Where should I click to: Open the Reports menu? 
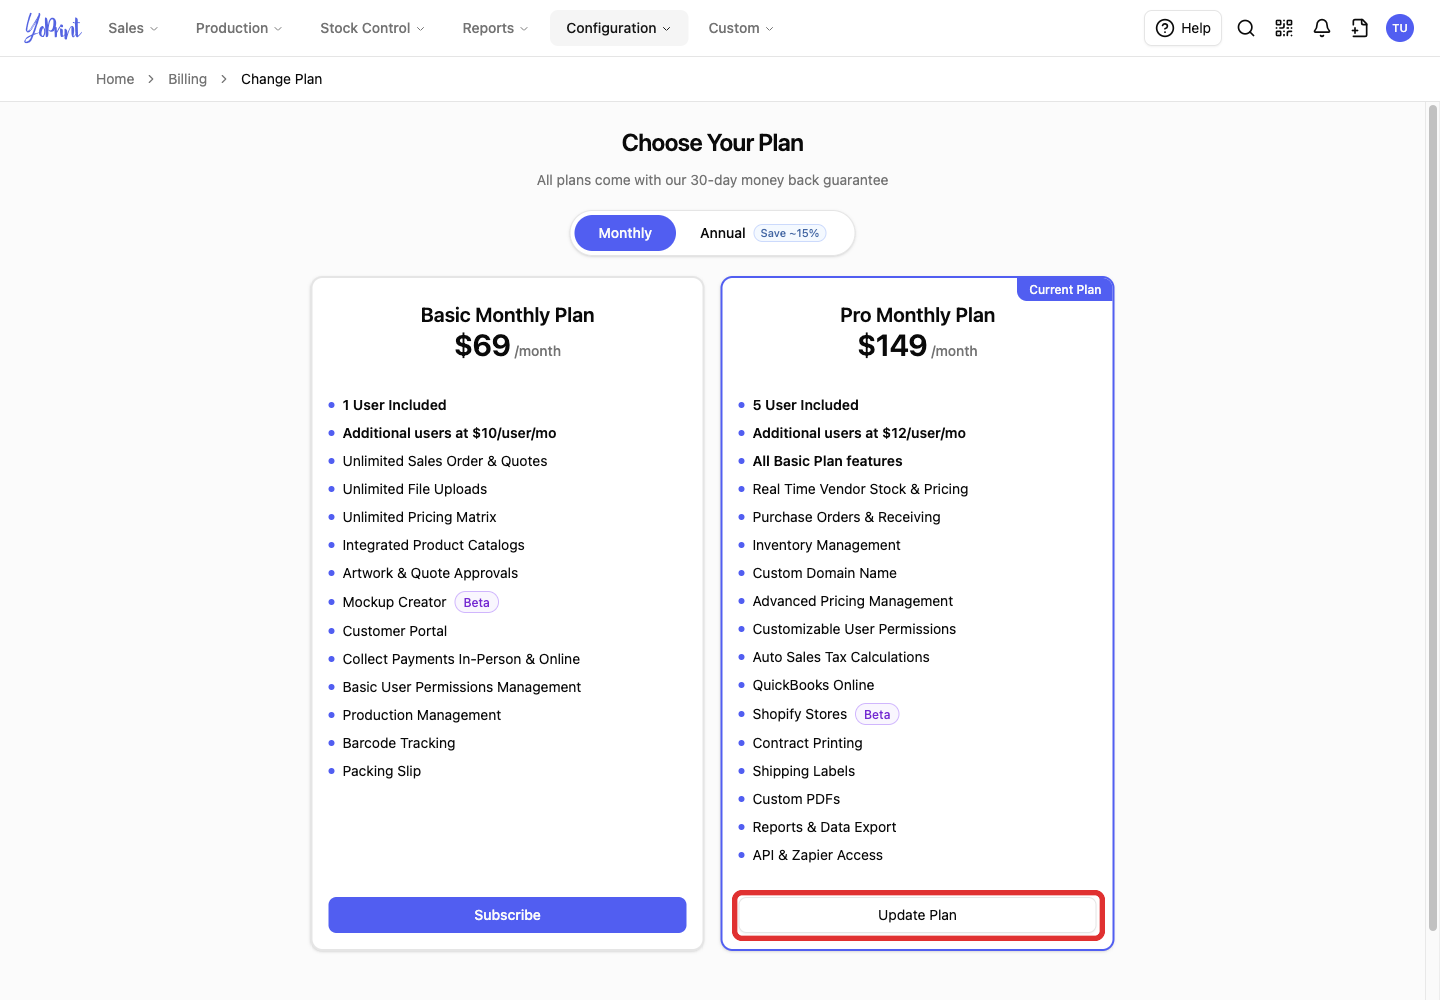(x=495, y=28)
